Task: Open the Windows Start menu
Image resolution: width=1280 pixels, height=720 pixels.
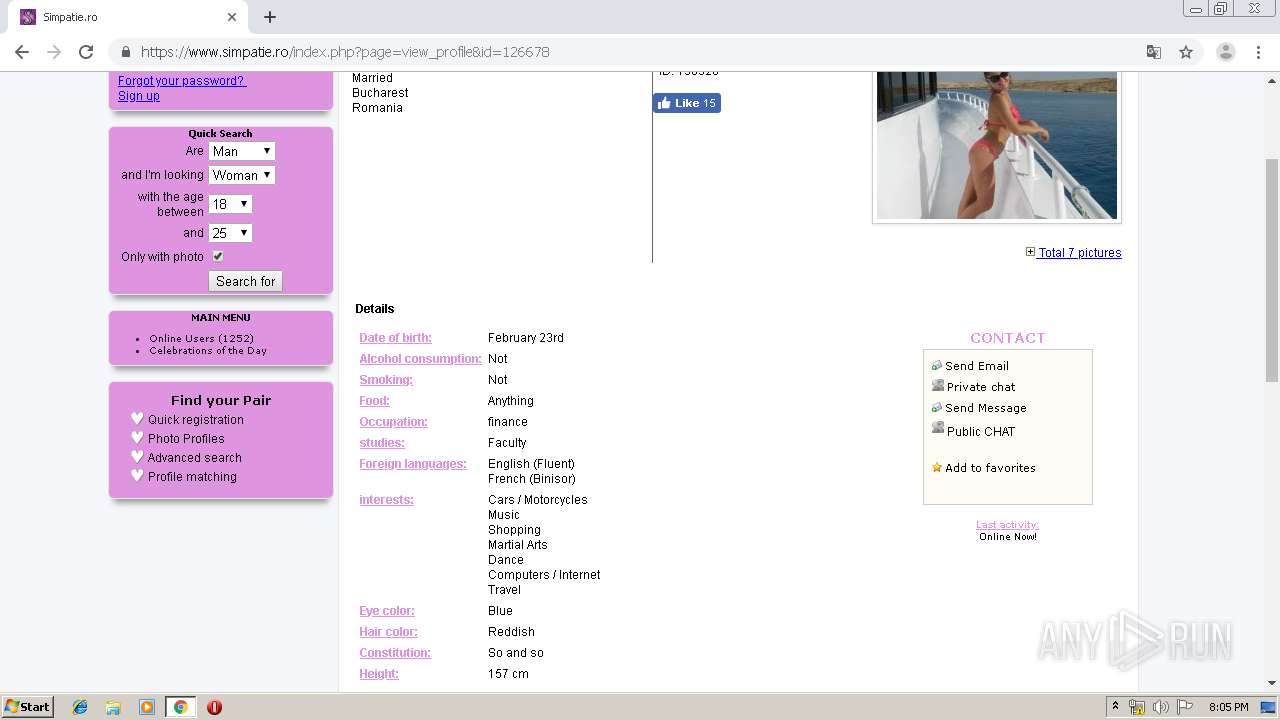Action: point(27,707)
